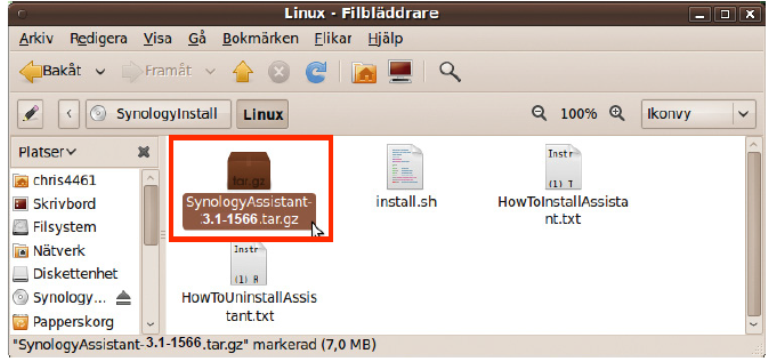
Task: Close the Platser sidebar pane
Action: coord(144,152)
